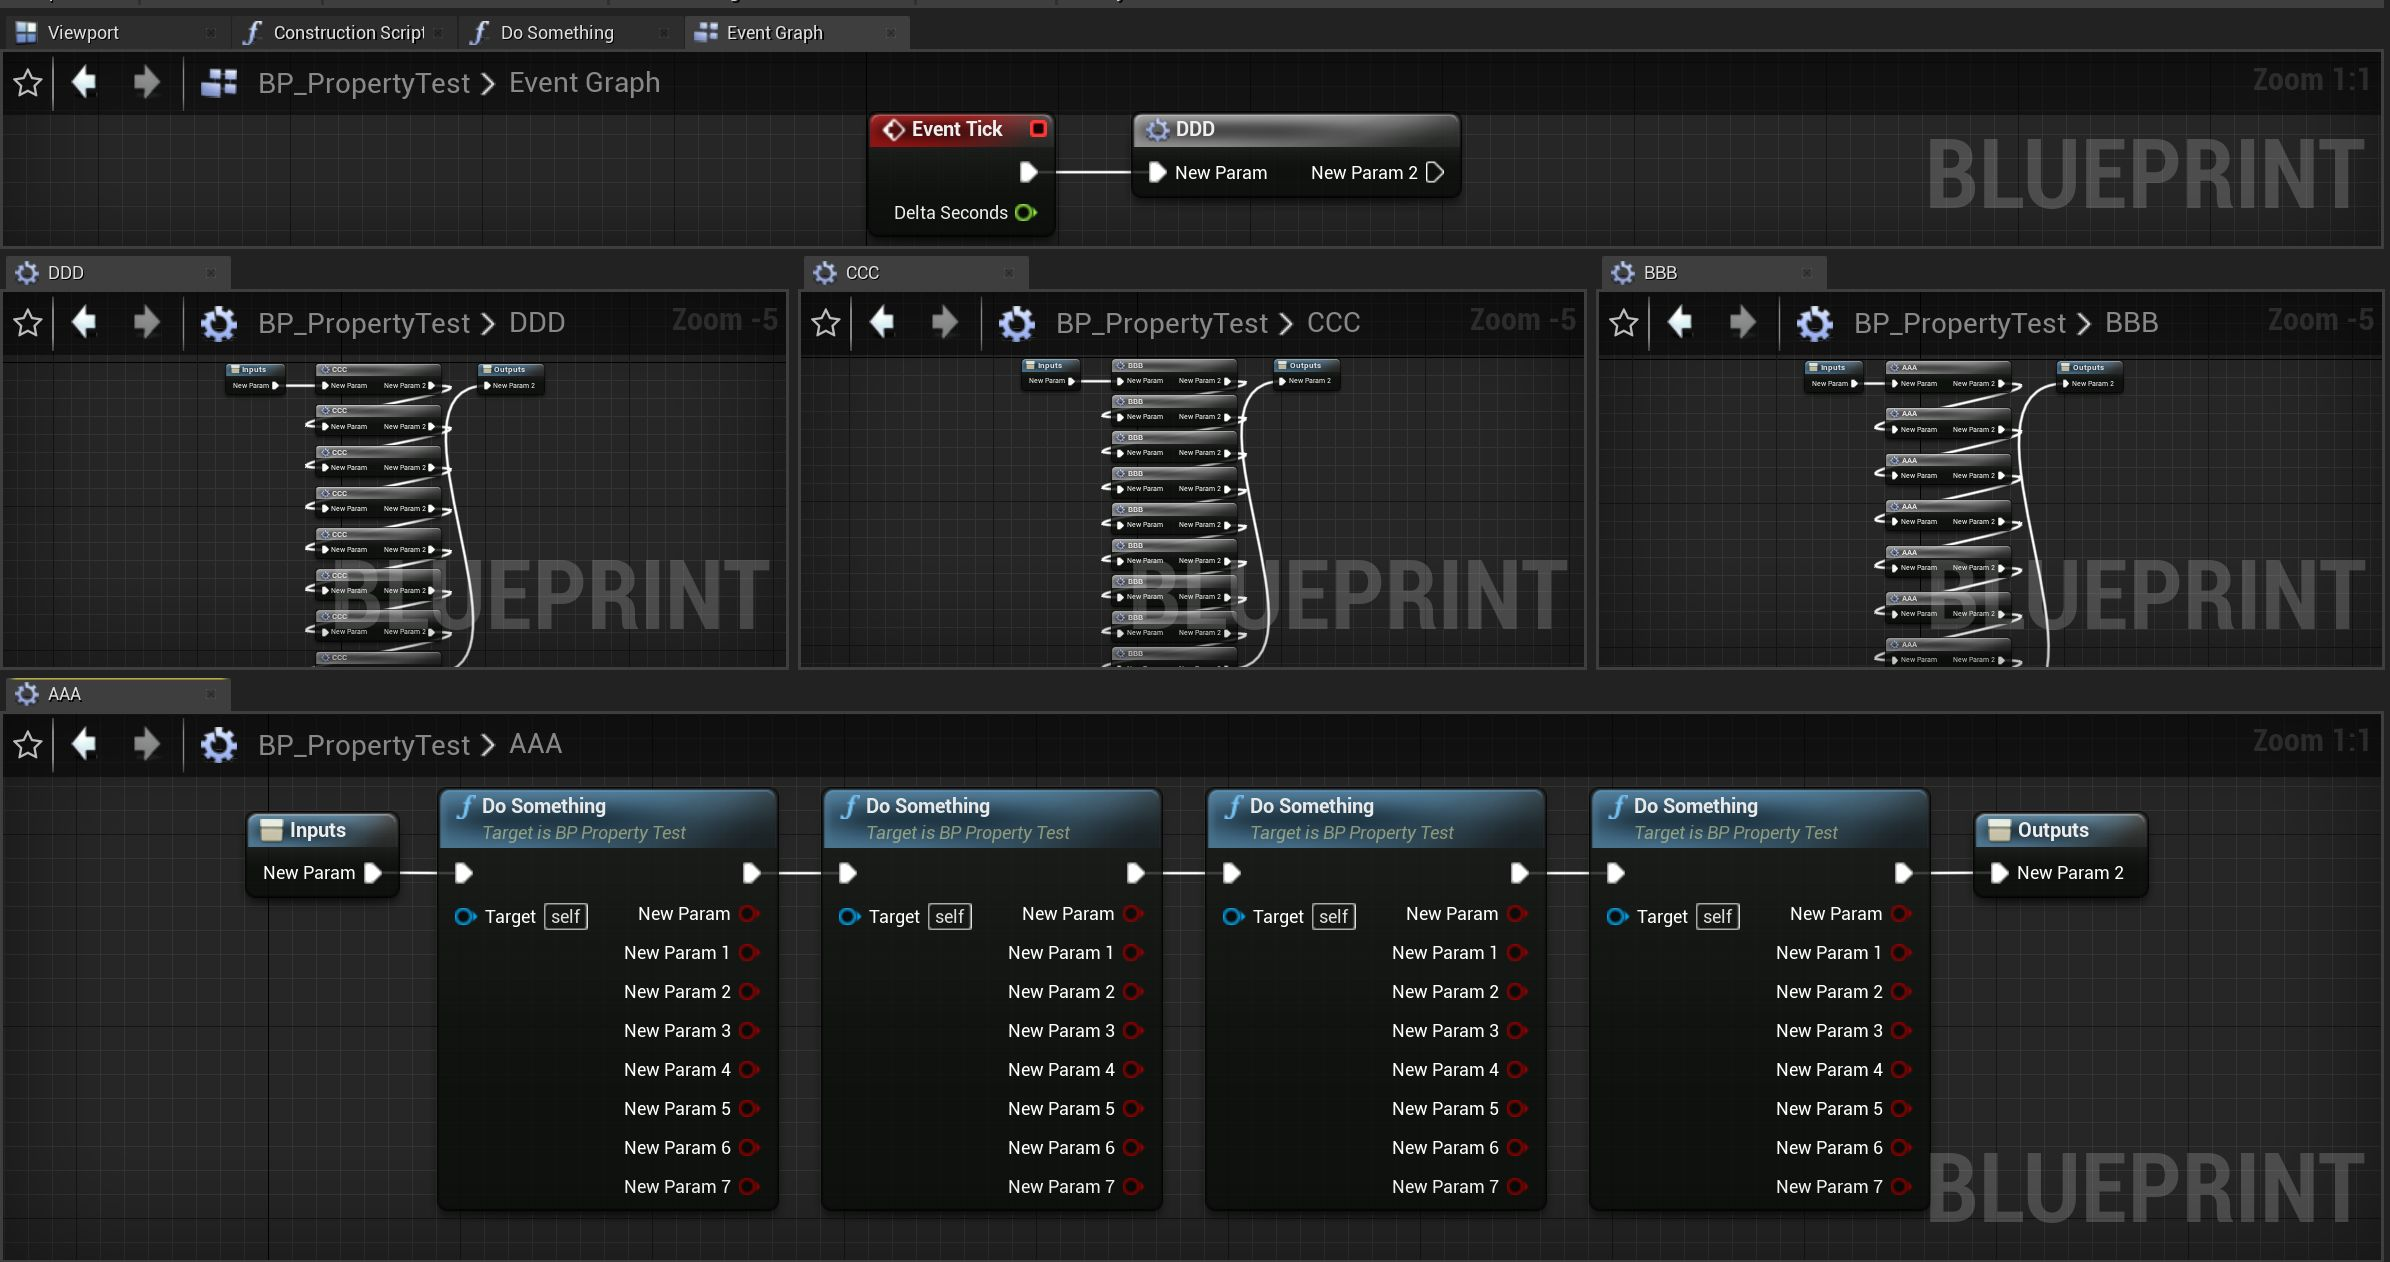Click the BP_PropertyTest blueprint icon in the Event Graph breadcrumb
Image resolution: width=2390 pixels, height=1262 pixels.
tap(219, 82)
